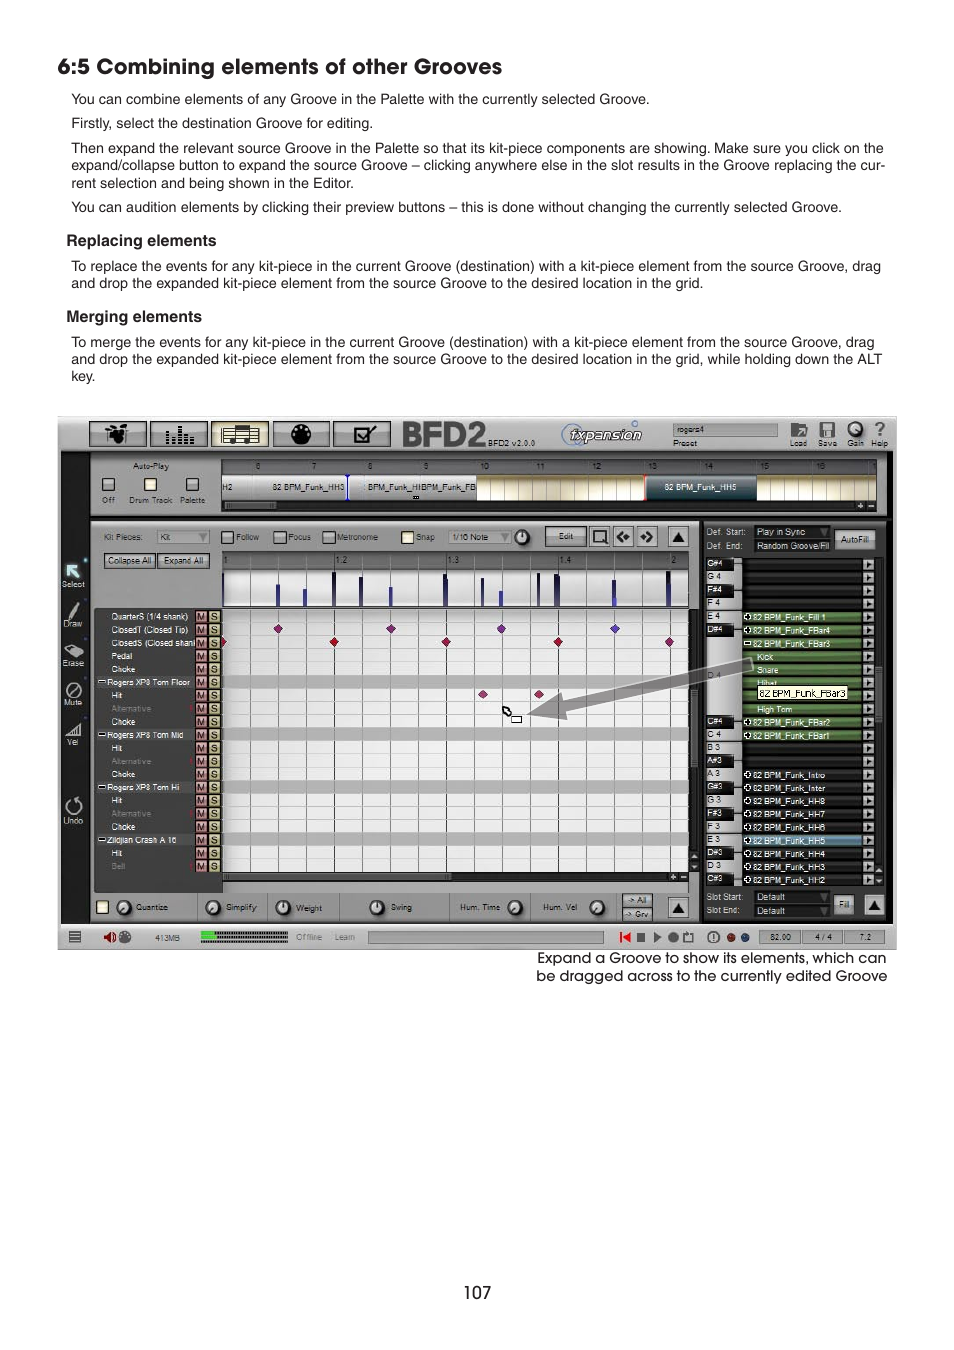Image resolution: width=954 pixels, height=1350 pixels.
Task: Mute the QuarterS (1/4 shank) row
Action: point(201,617)
